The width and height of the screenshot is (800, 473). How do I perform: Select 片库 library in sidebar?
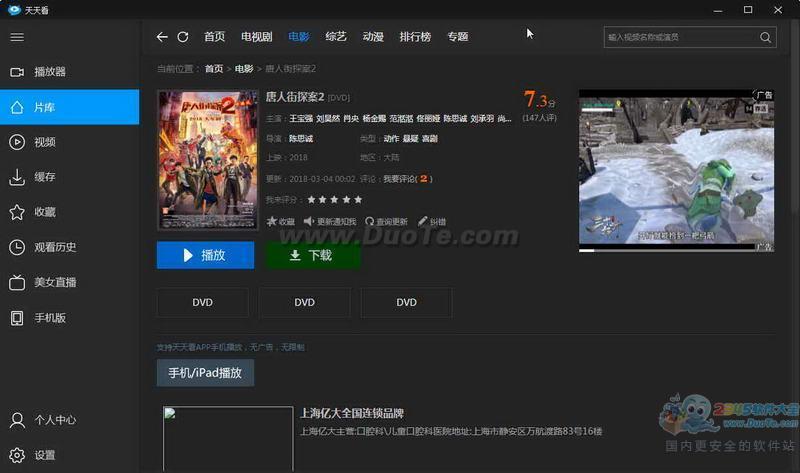click(x=69, y=107)
